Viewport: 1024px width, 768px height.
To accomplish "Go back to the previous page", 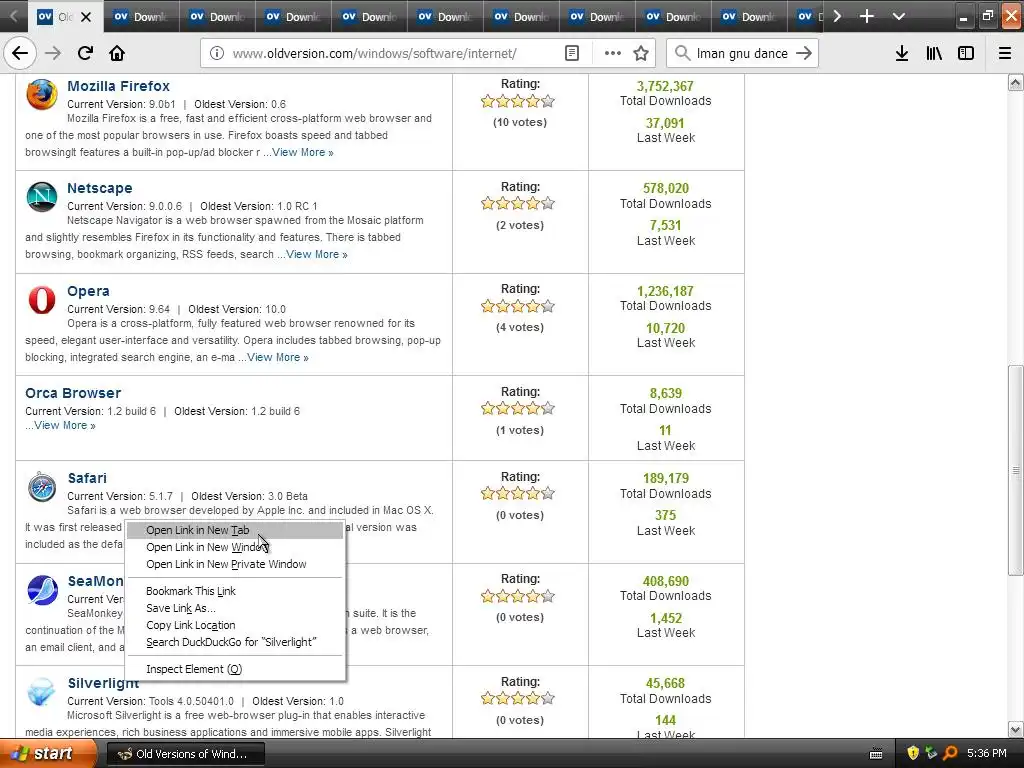I will click(20, 54).
